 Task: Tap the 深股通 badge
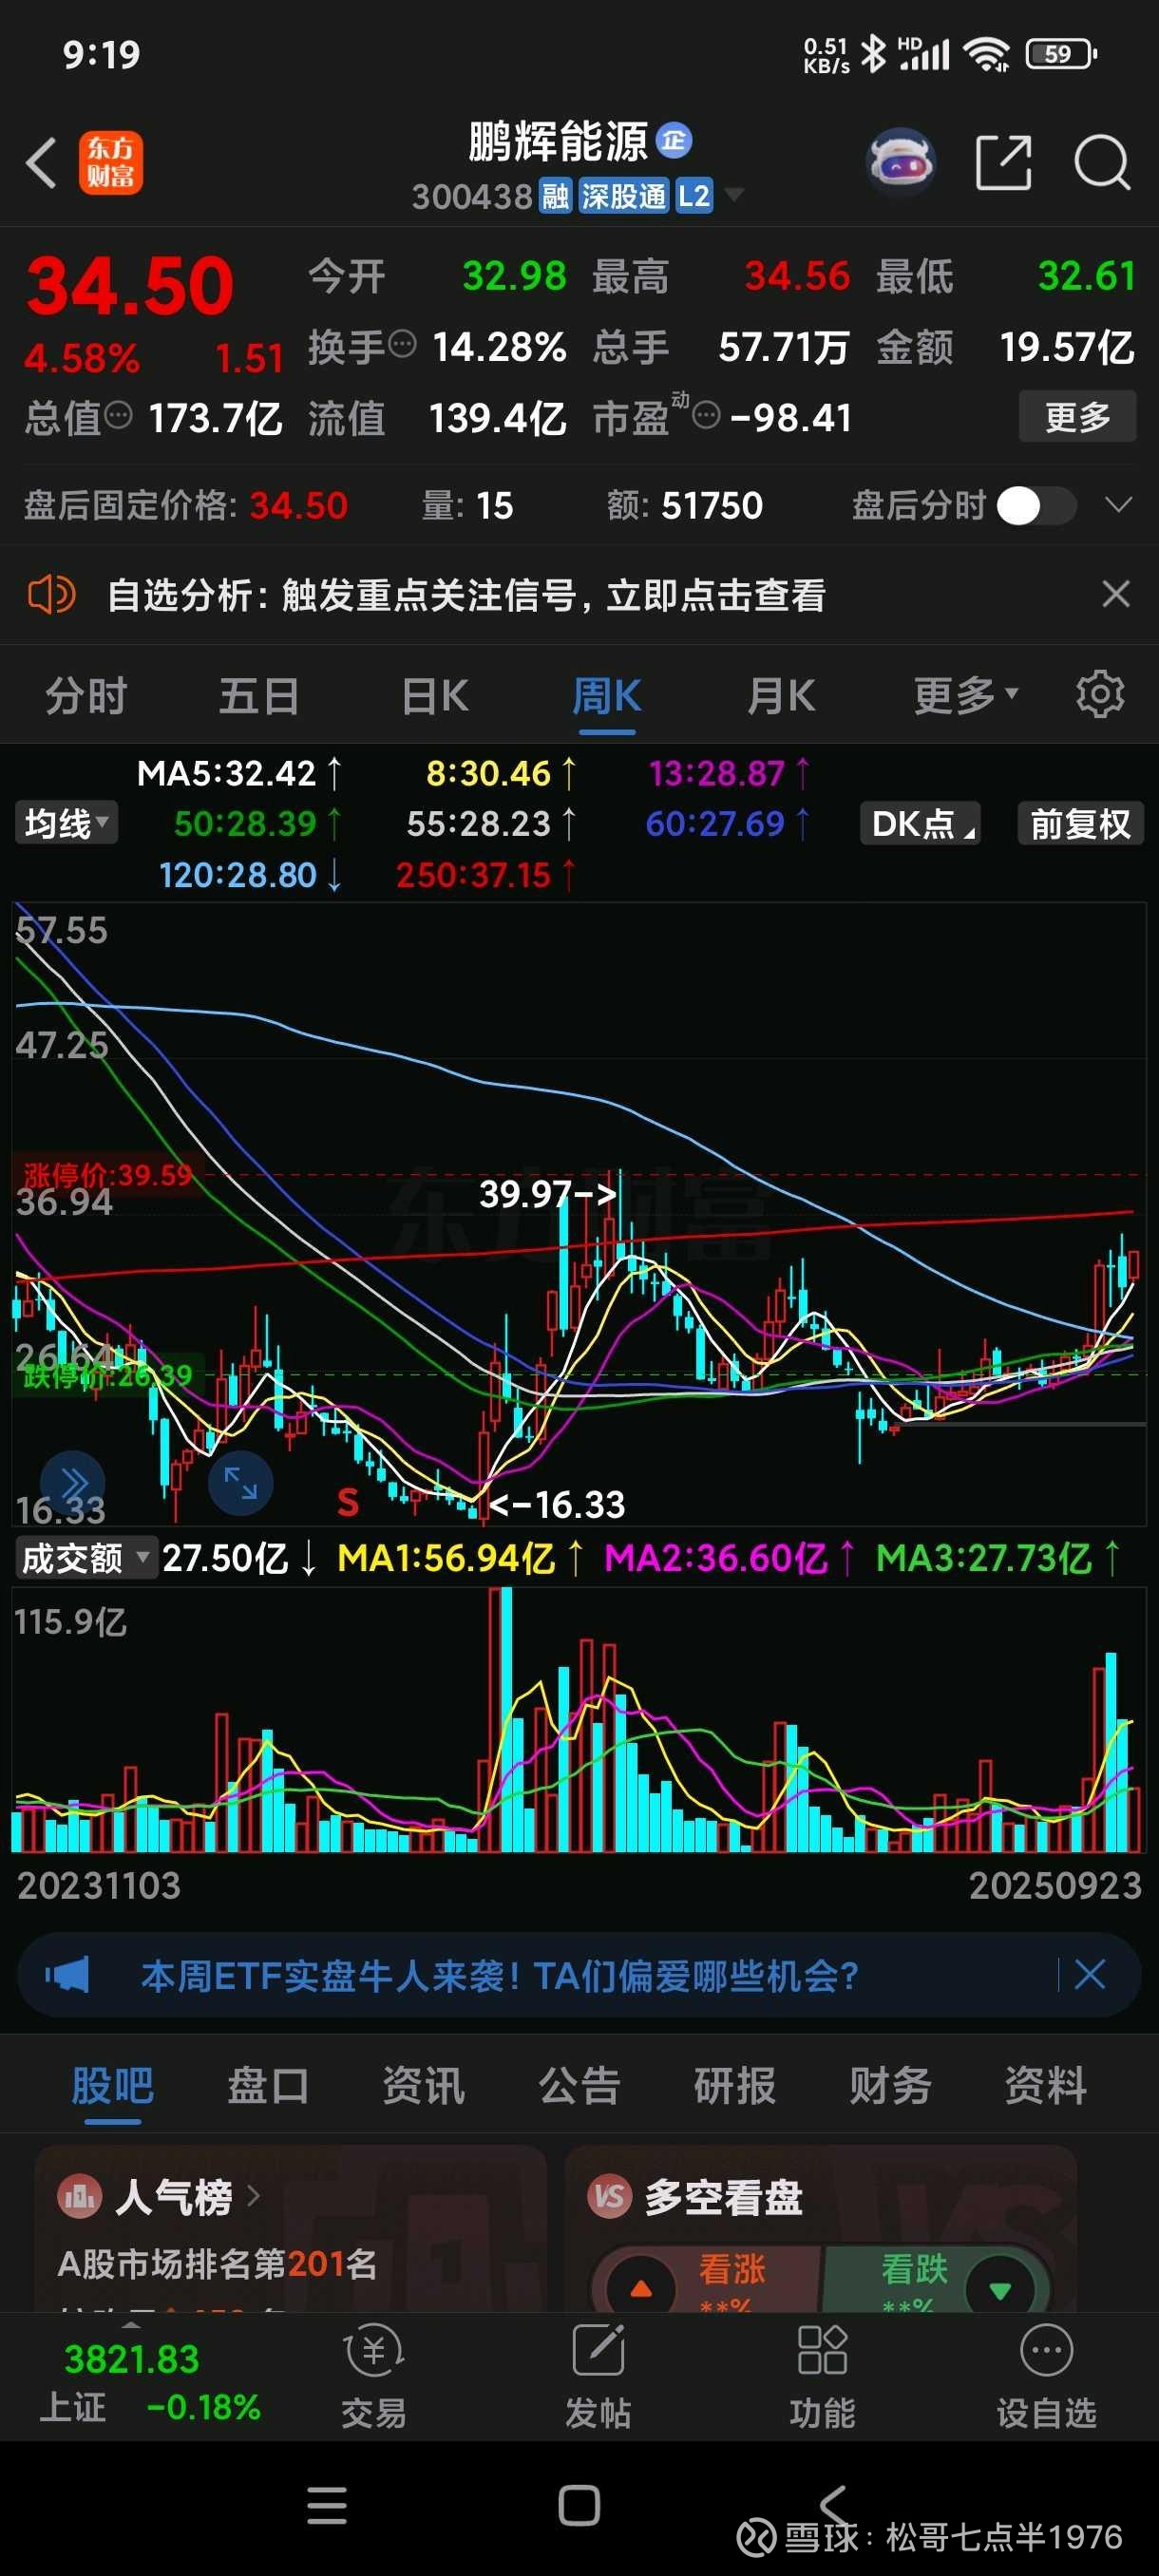coord(623,196)
